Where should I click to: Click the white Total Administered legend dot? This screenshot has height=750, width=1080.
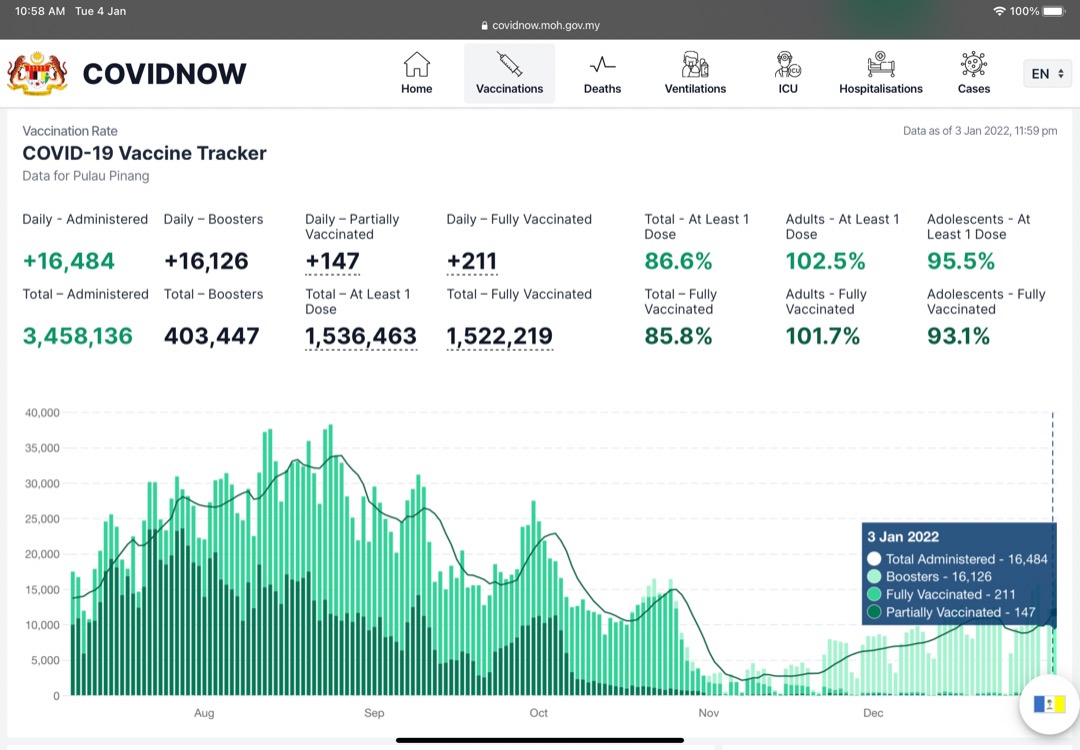point(874,559)
